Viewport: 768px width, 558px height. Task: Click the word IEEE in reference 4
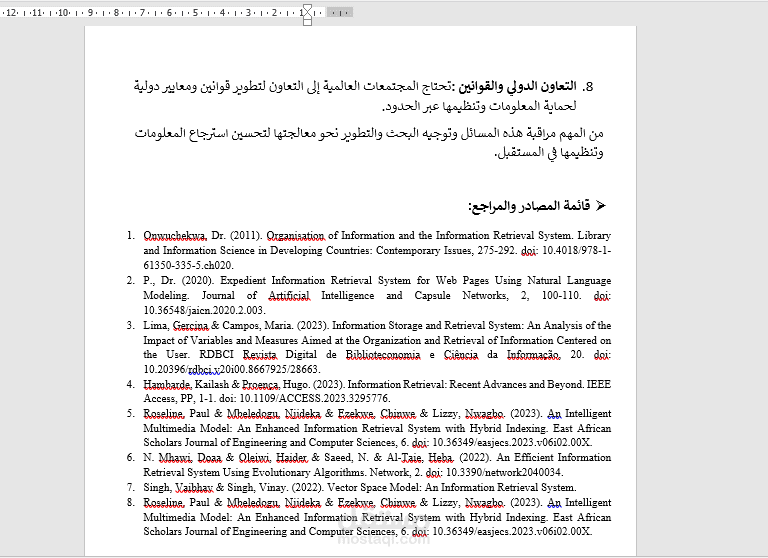tap(599, 385)
